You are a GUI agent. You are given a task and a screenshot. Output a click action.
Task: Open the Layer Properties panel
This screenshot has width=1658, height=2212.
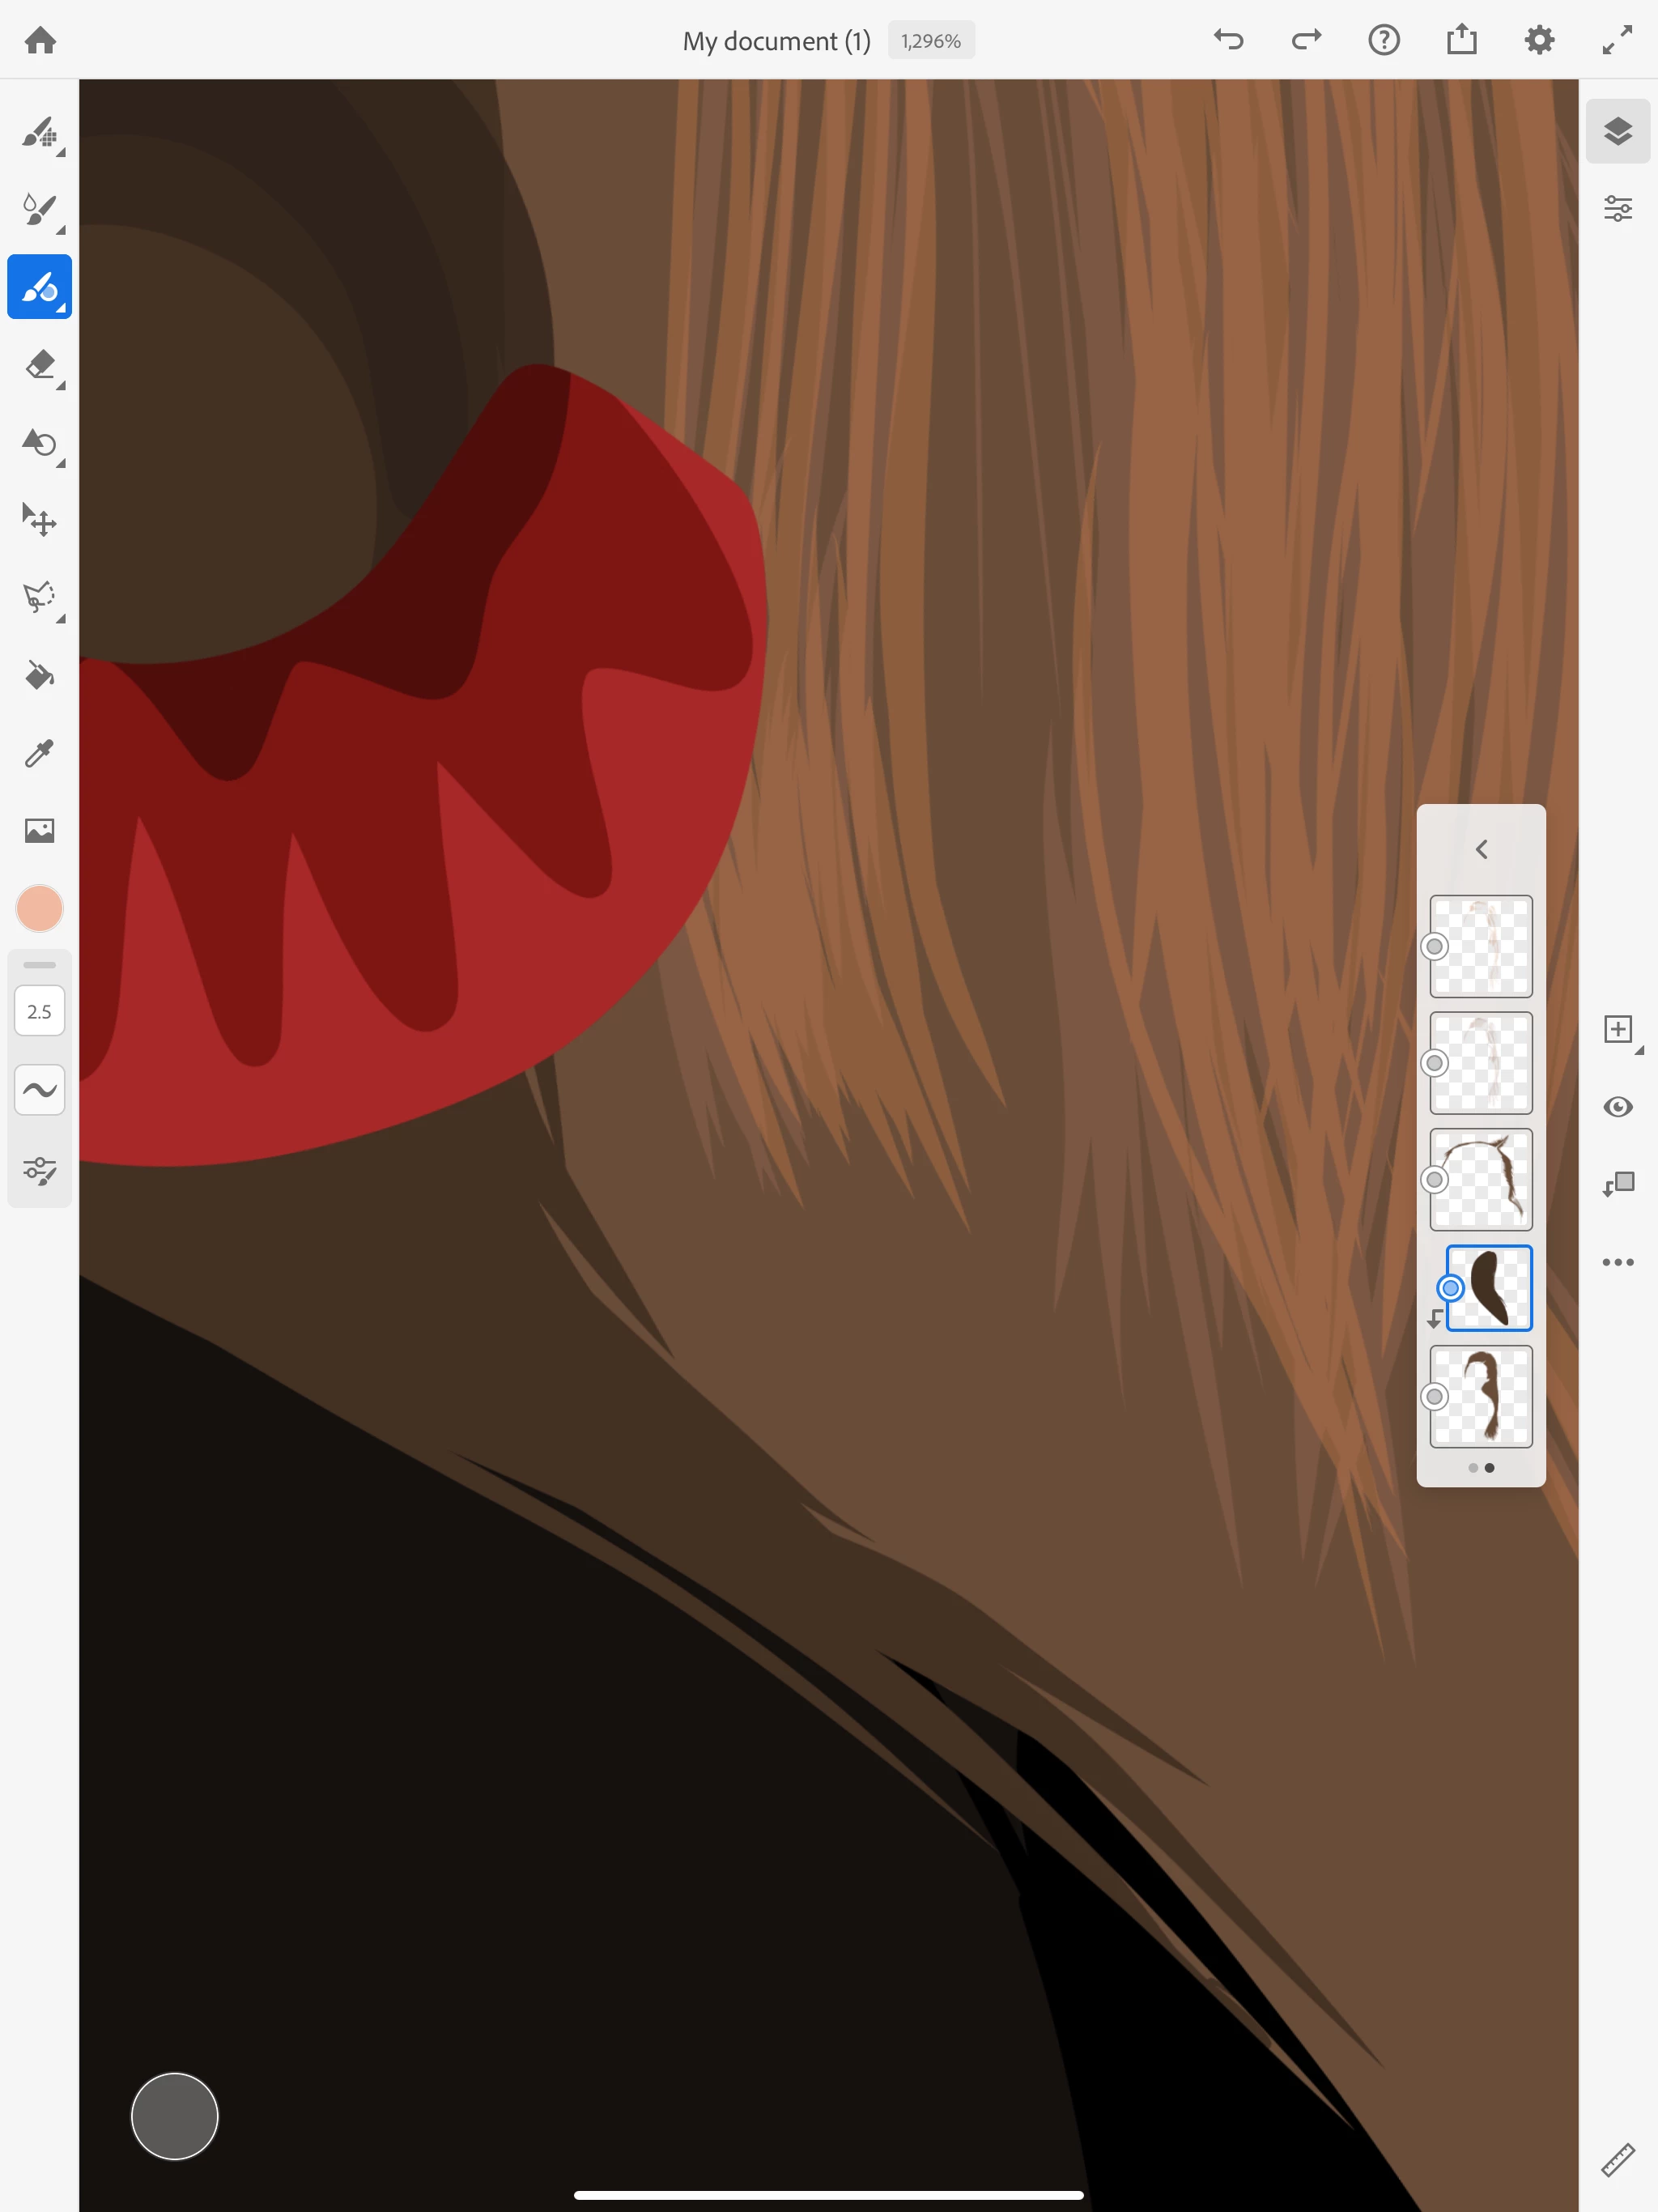(1617, 209)
